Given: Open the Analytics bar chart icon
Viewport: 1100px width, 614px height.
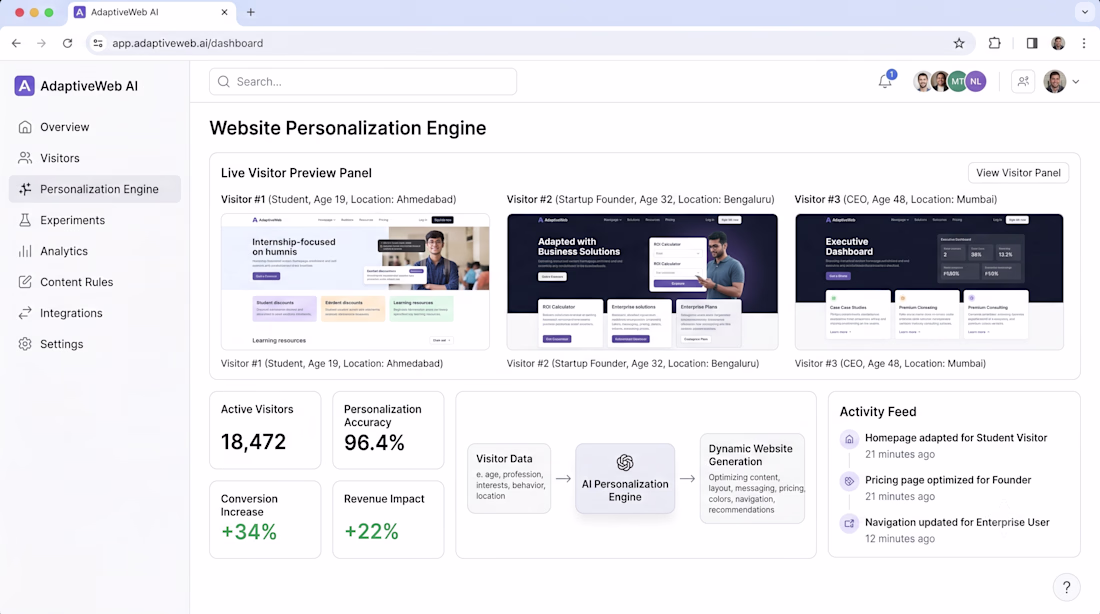Looking at the screenshot, I should pyautogui.click(x=25, y=251).
